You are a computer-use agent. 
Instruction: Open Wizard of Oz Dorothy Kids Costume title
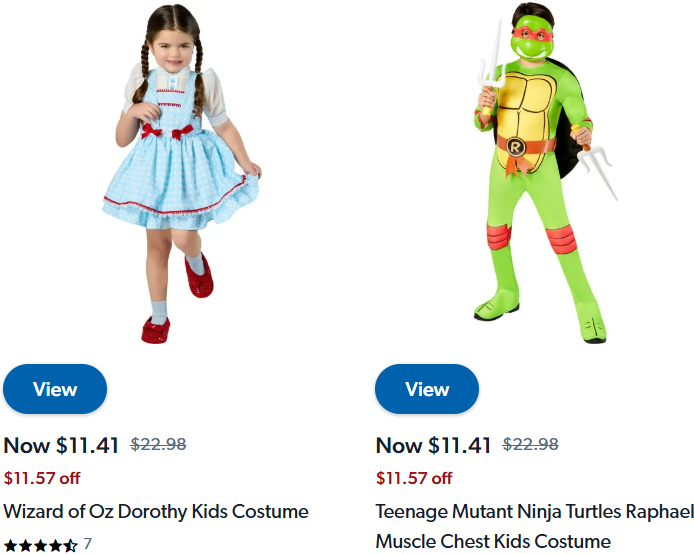156,511
